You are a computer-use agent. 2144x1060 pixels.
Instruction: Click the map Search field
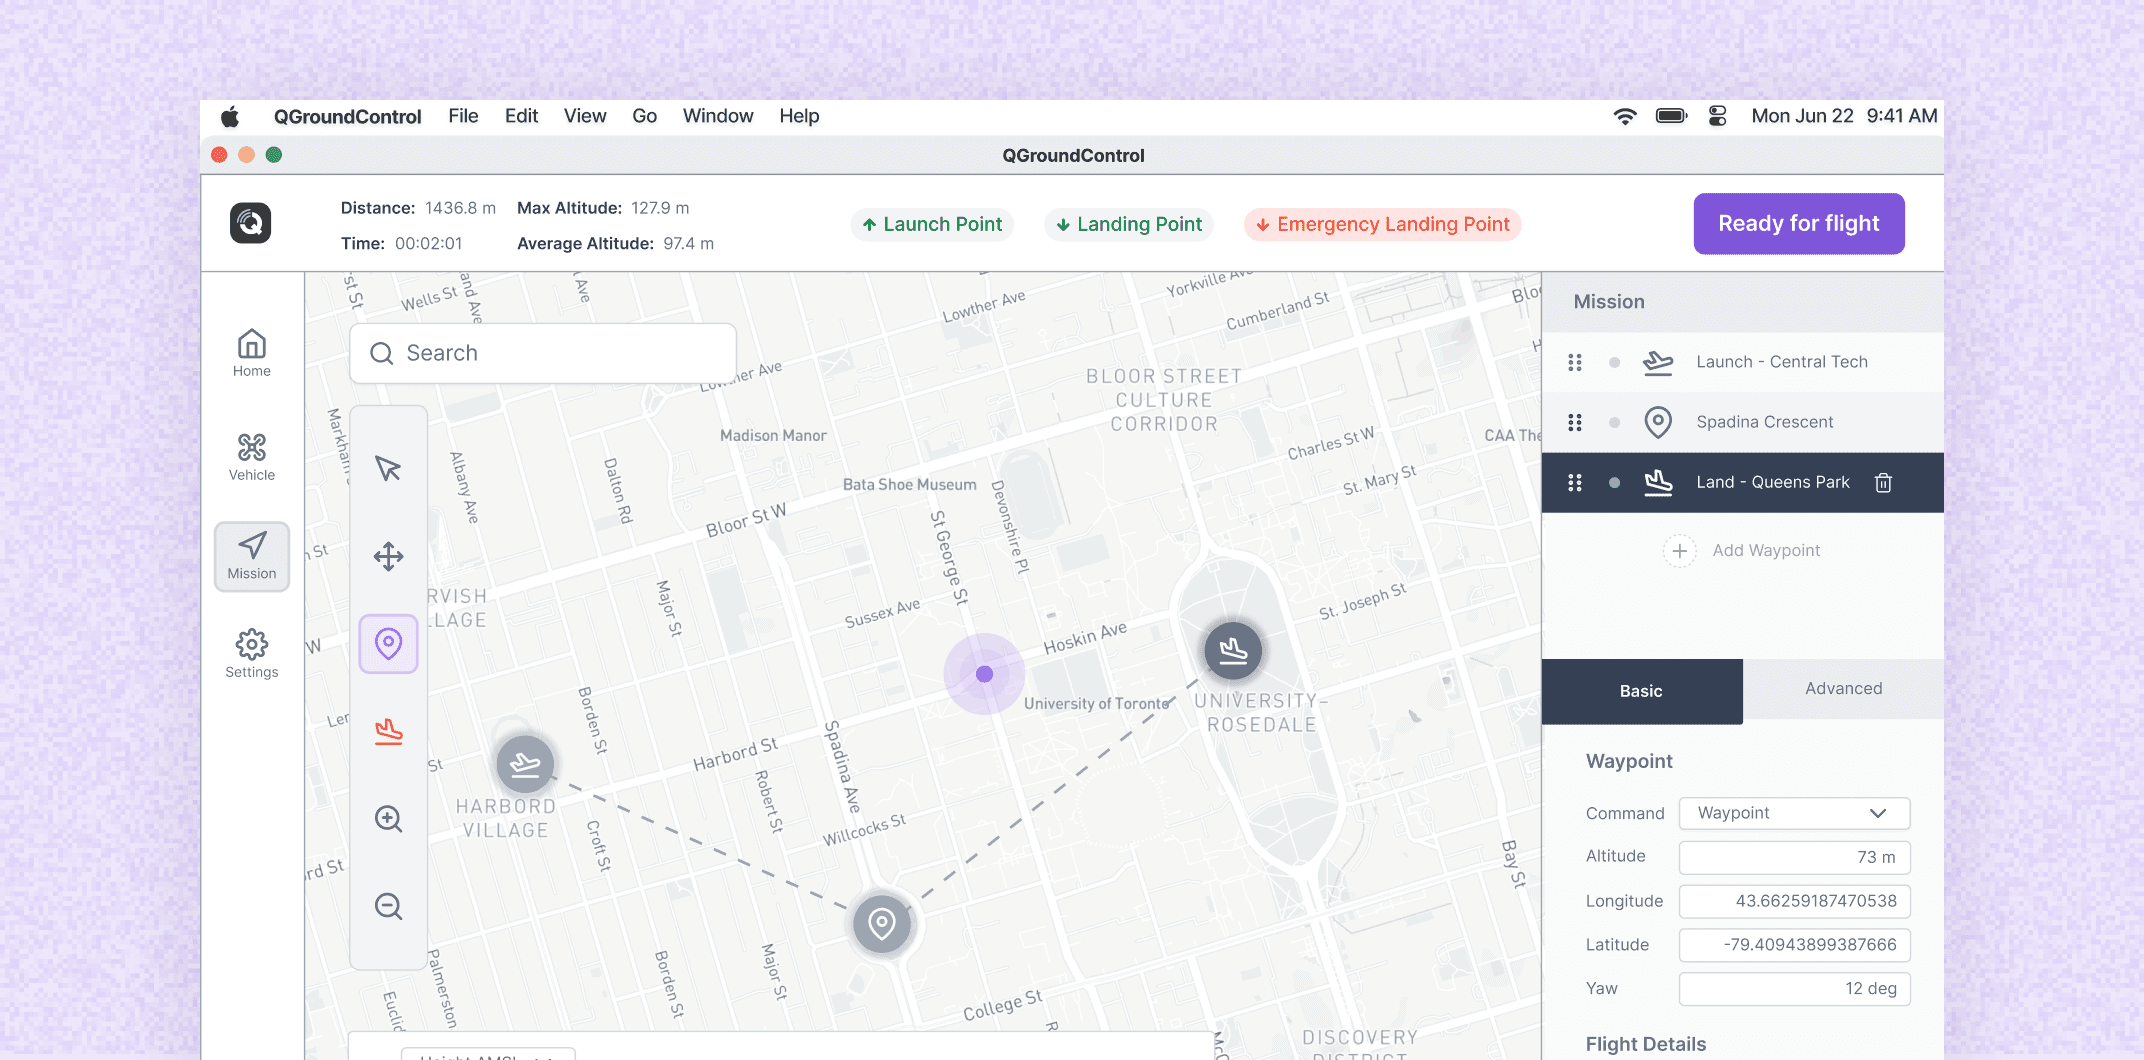tap(543, 353)
